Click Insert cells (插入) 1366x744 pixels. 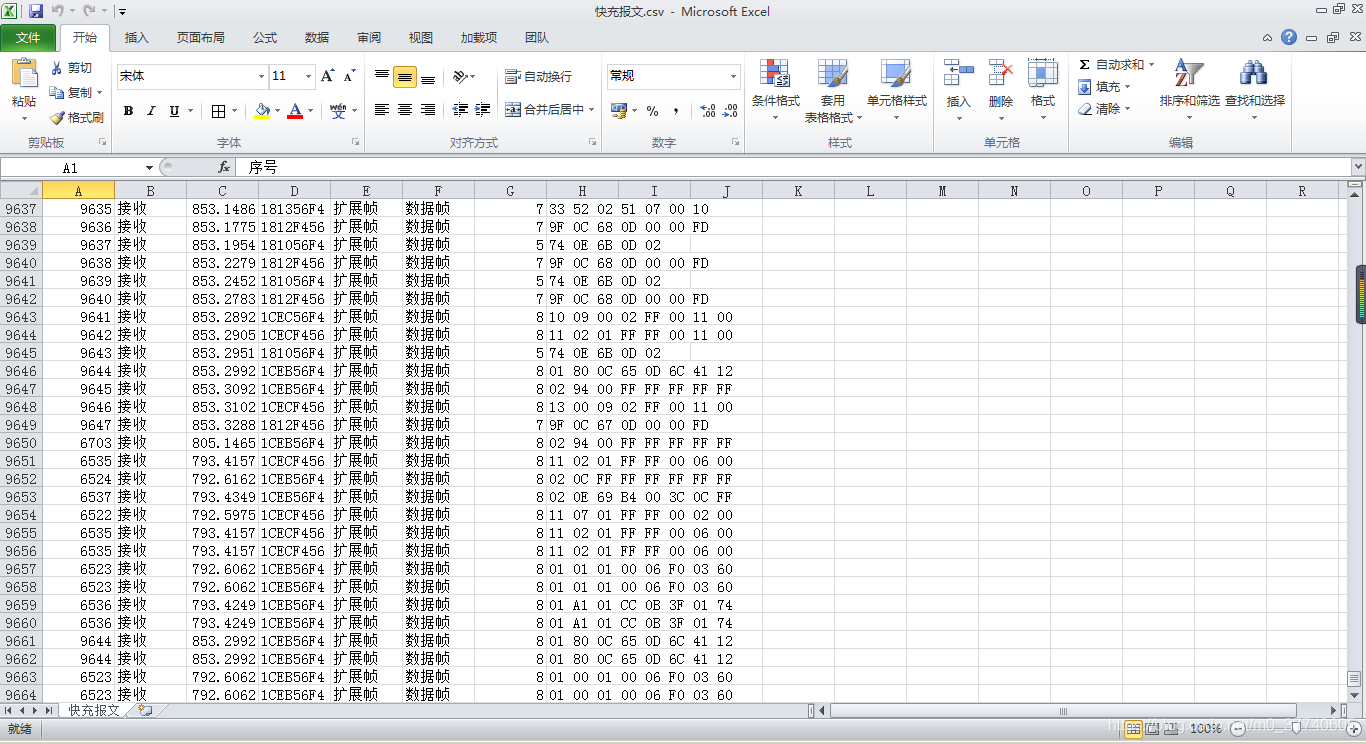pyautogui.click(x=959, y=90)
